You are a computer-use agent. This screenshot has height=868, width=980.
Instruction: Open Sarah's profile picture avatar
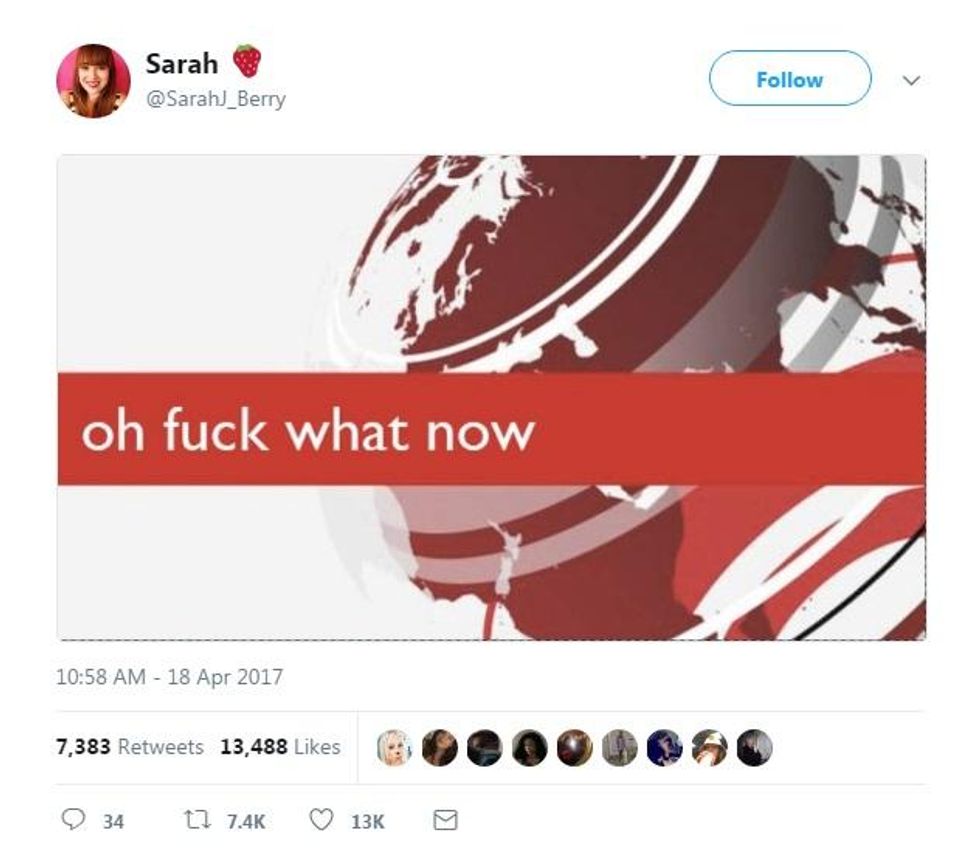(93, 81)
